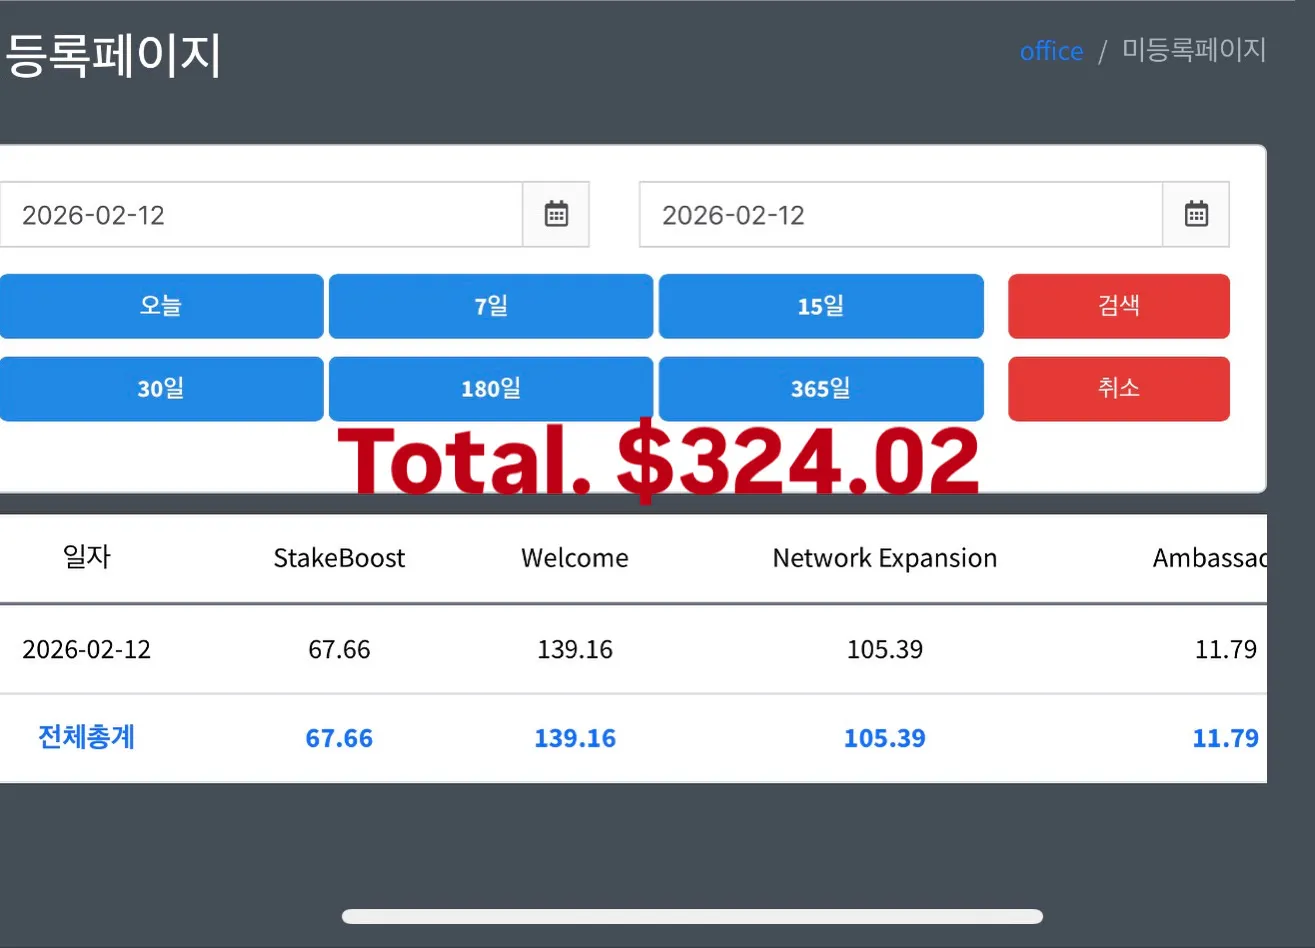This screenshot has width=1315, height=948.
Task: Select the 30일 date range button
Action: [x=161, y=389]
